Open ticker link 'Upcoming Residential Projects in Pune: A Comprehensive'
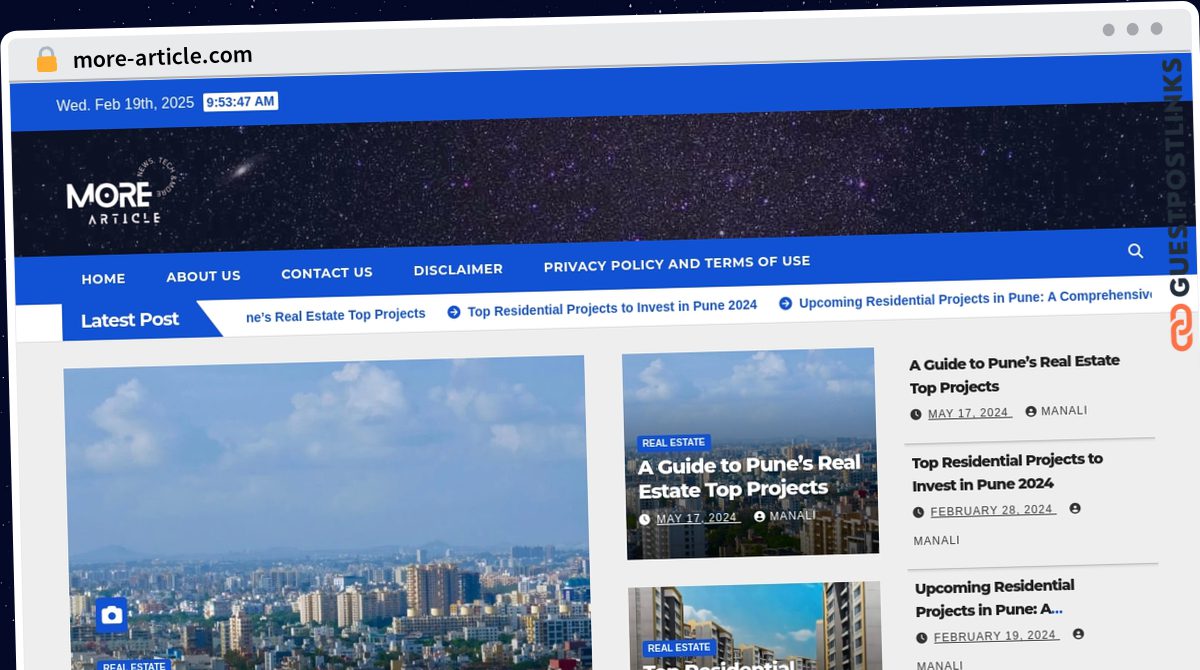 point(976,298)
